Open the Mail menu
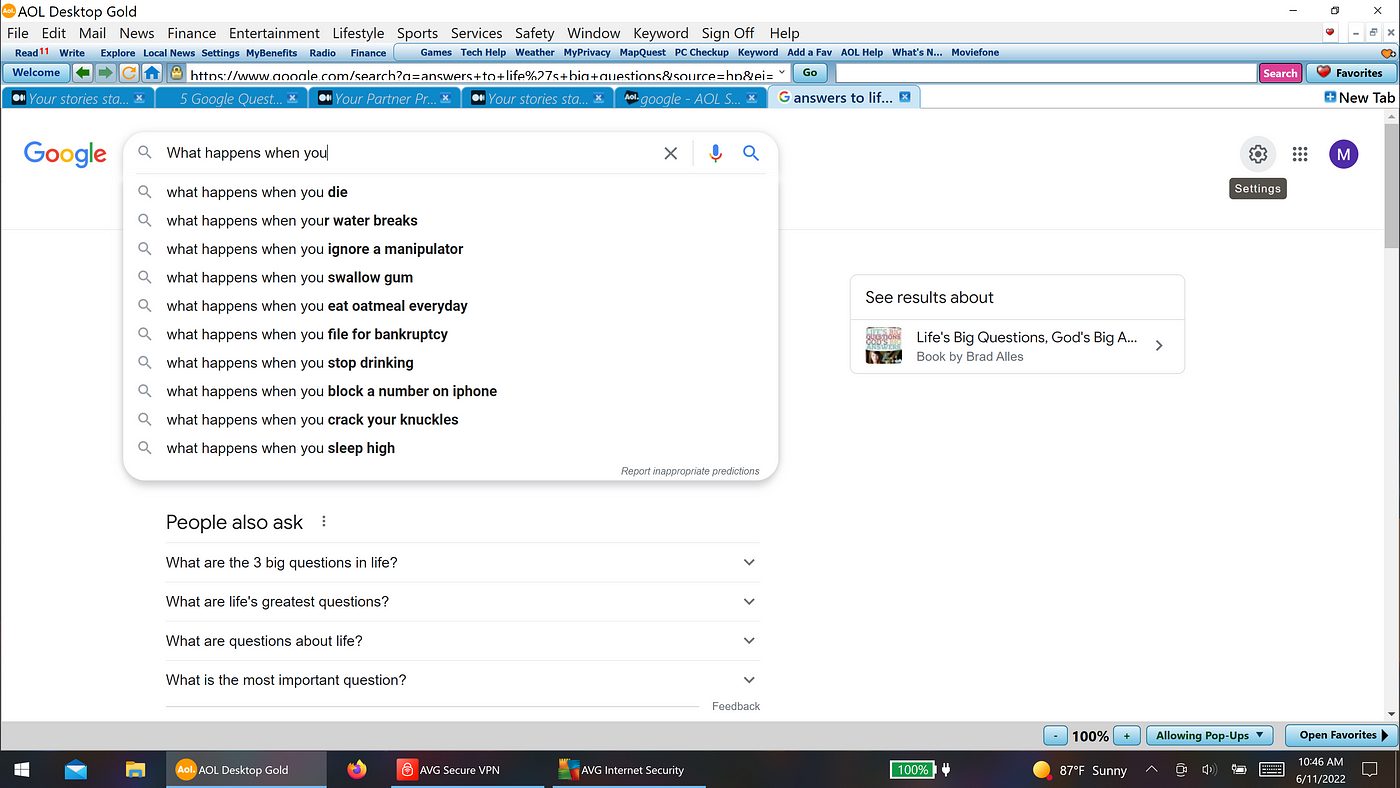This screenshot has width=1400, height=788. pos(92,33)
